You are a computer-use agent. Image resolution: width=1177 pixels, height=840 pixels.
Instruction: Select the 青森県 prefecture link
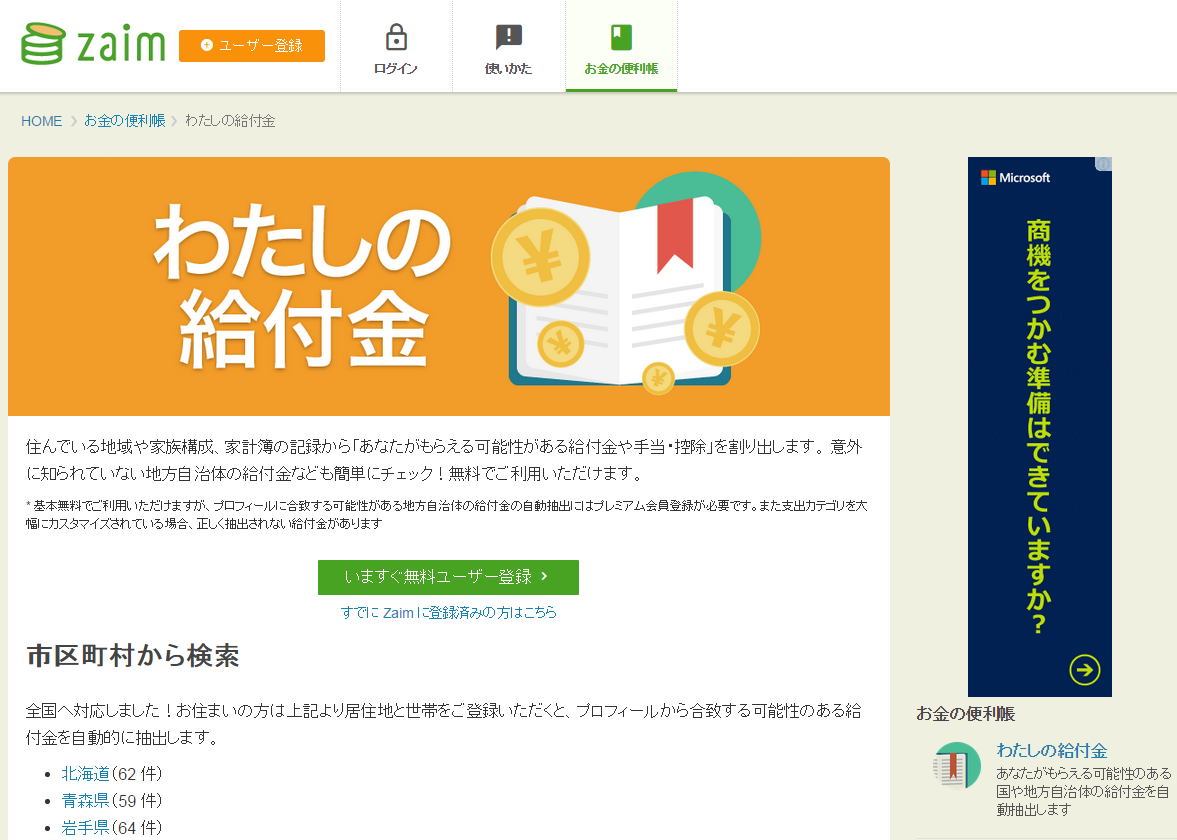(x=84, y=800)
